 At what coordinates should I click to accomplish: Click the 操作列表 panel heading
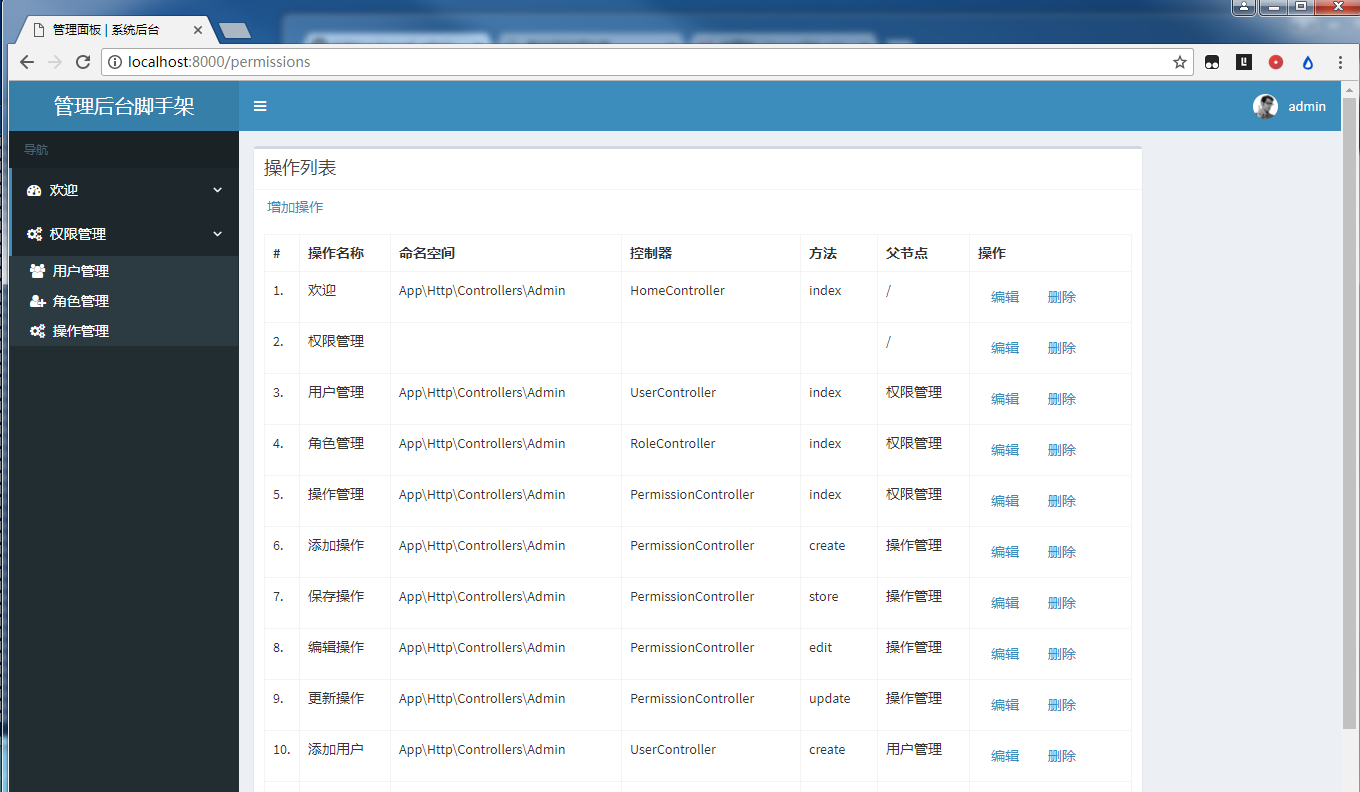click(x=300, y=168)
